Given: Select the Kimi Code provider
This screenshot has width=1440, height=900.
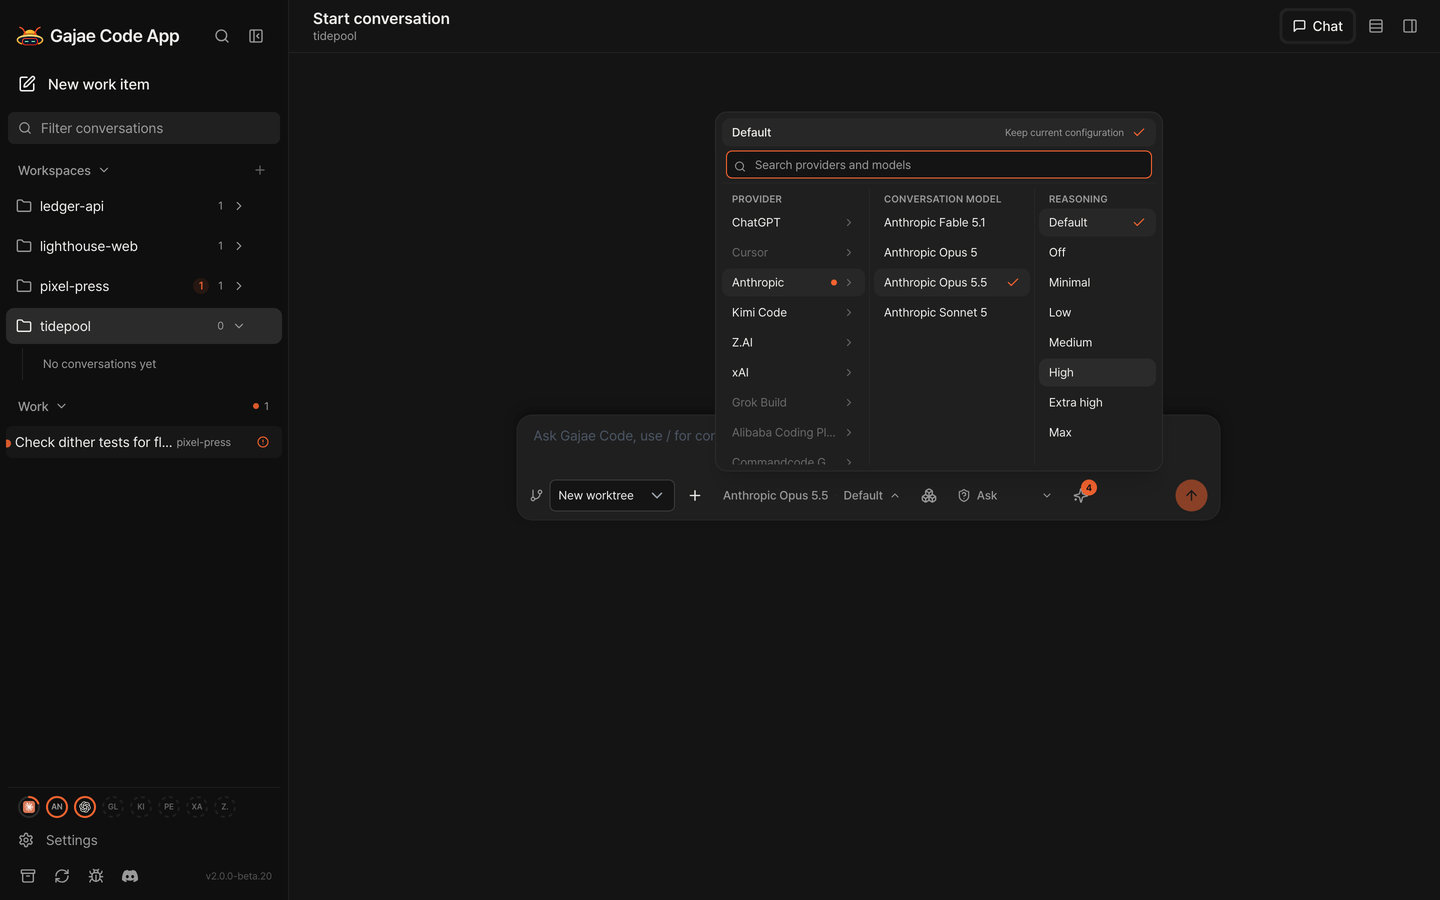Looking at the screenshot, I should tap(792, 312).
